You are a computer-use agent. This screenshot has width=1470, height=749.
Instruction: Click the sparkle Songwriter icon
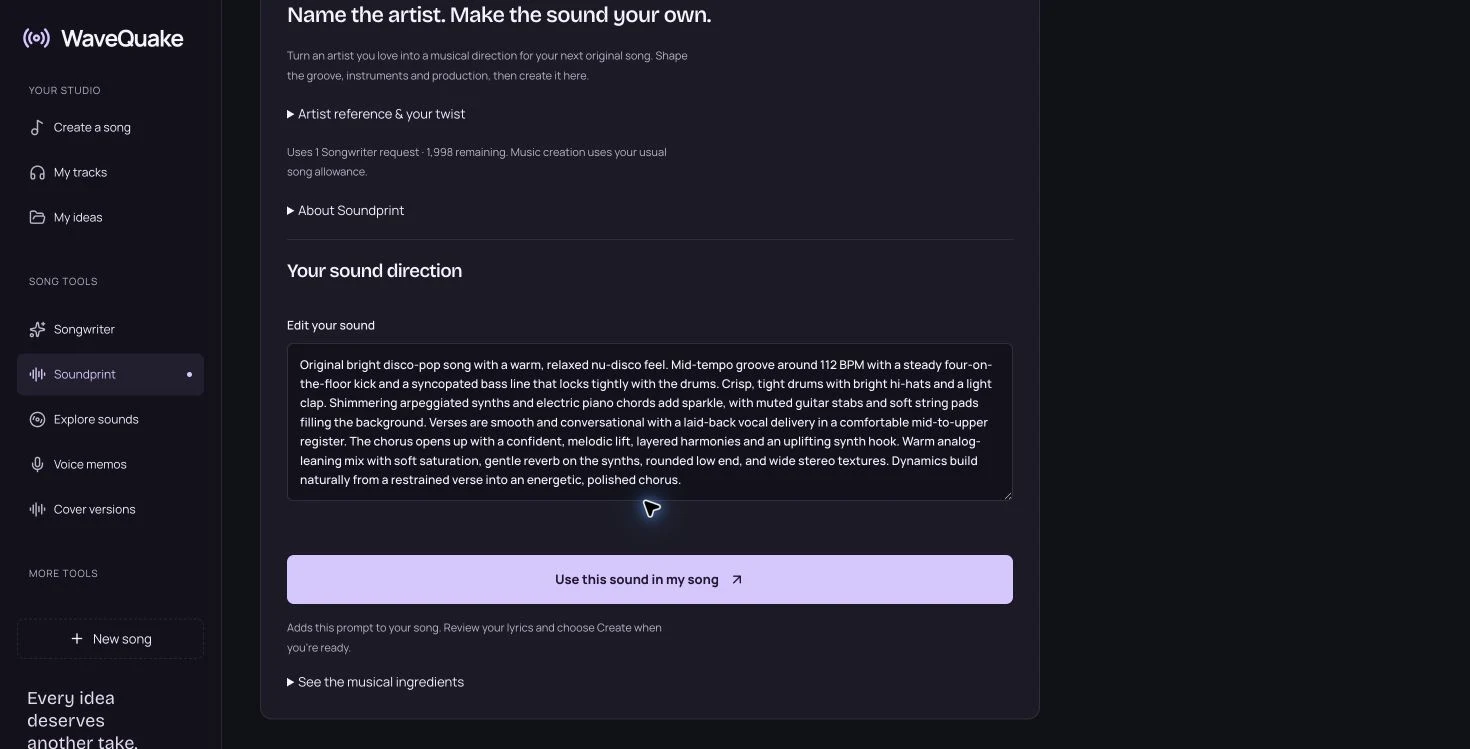(37, 329)
